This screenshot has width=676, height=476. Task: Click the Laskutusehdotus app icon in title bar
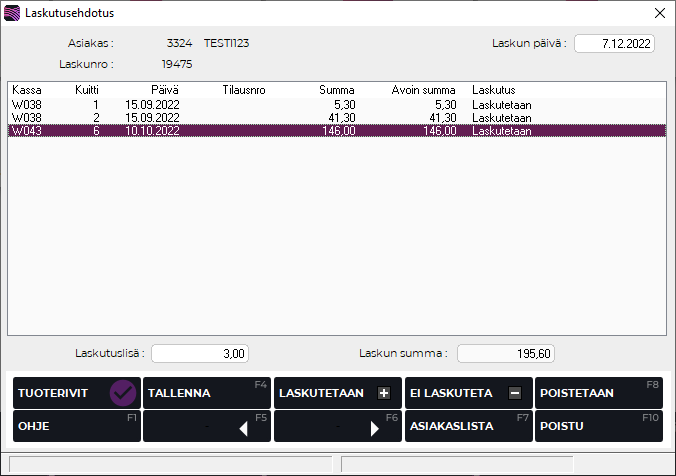coord(12,13)
